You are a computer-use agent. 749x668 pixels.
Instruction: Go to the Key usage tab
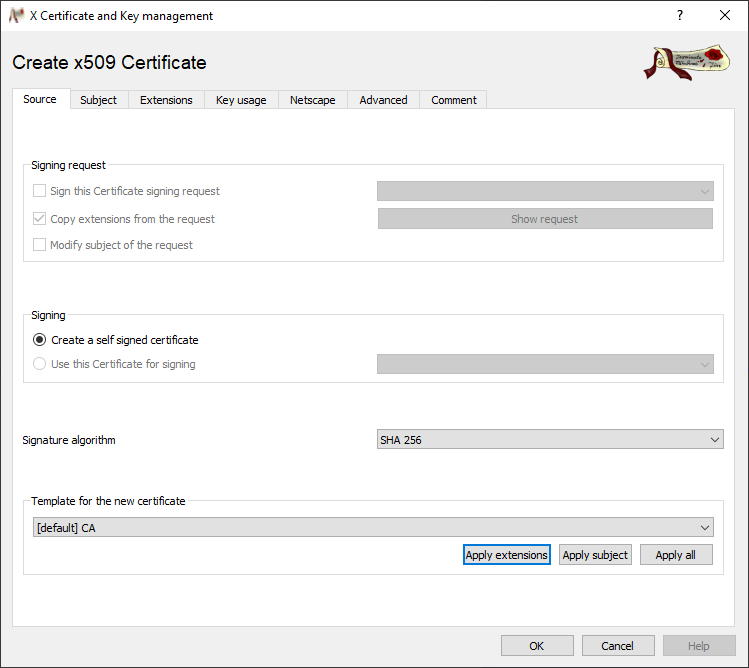click(x=241, y=100)
